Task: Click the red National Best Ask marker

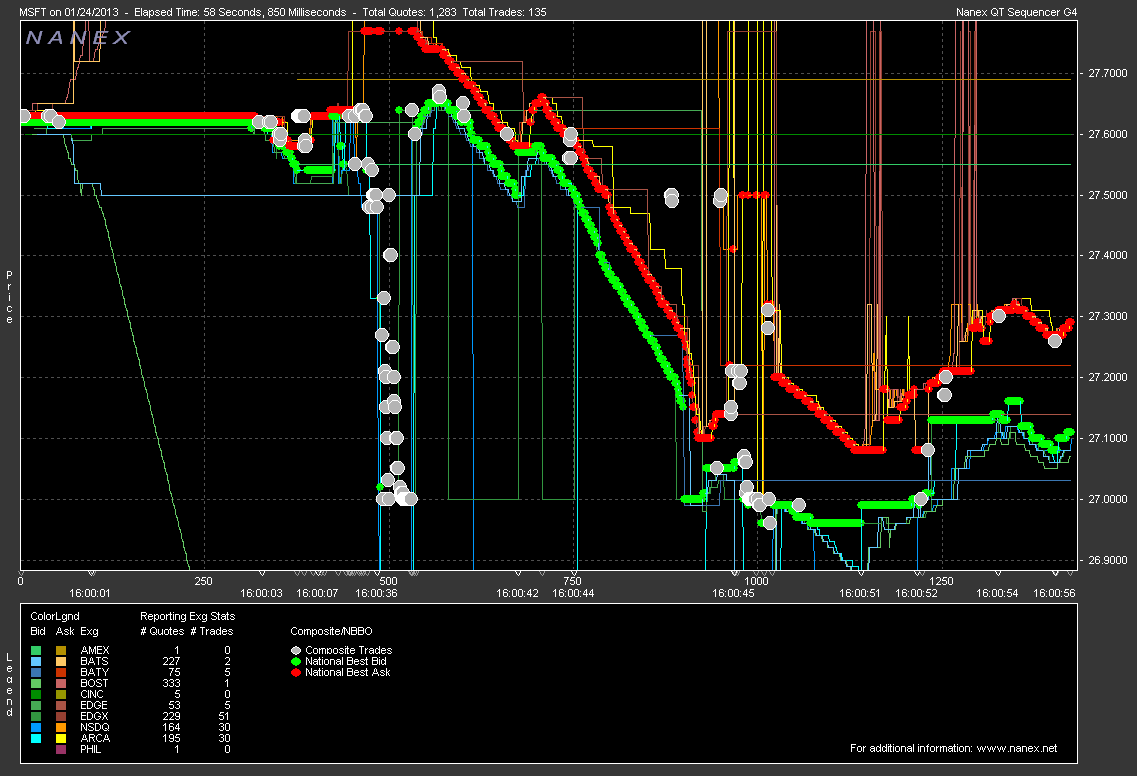Action: point(296,672)
